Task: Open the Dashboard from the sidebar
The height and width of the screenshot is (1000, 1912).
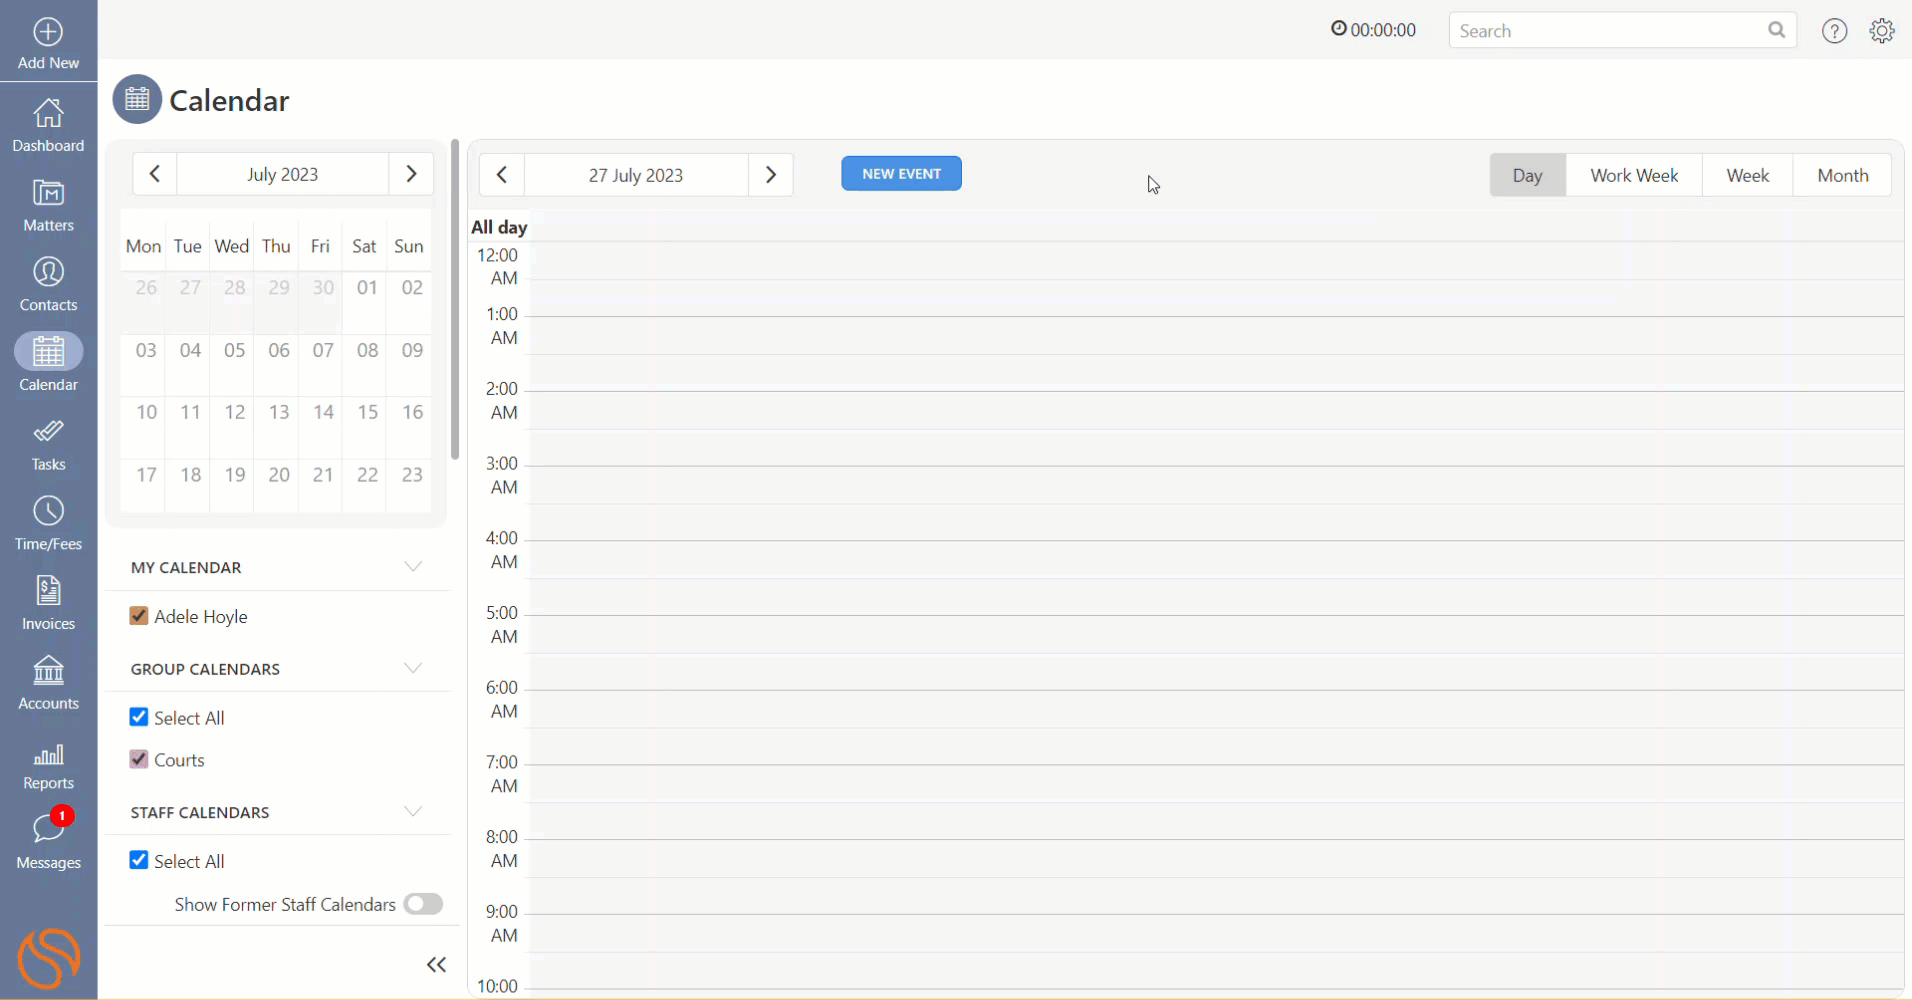Action: [48, 125]
